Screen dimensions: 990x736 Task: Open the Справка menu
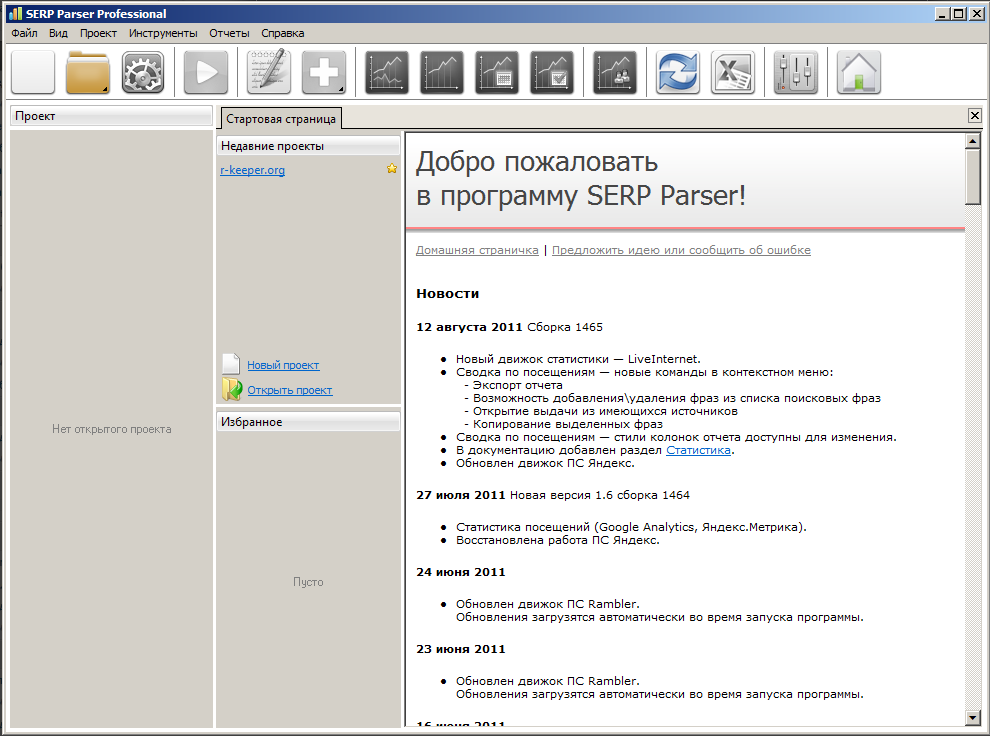point(282,33)
